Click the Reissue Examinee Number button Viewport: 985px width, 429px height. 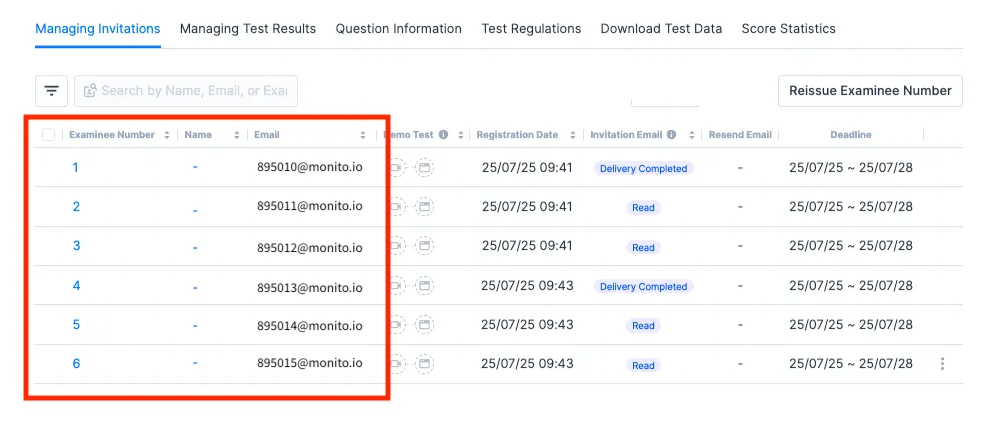(x=870, y=91)
